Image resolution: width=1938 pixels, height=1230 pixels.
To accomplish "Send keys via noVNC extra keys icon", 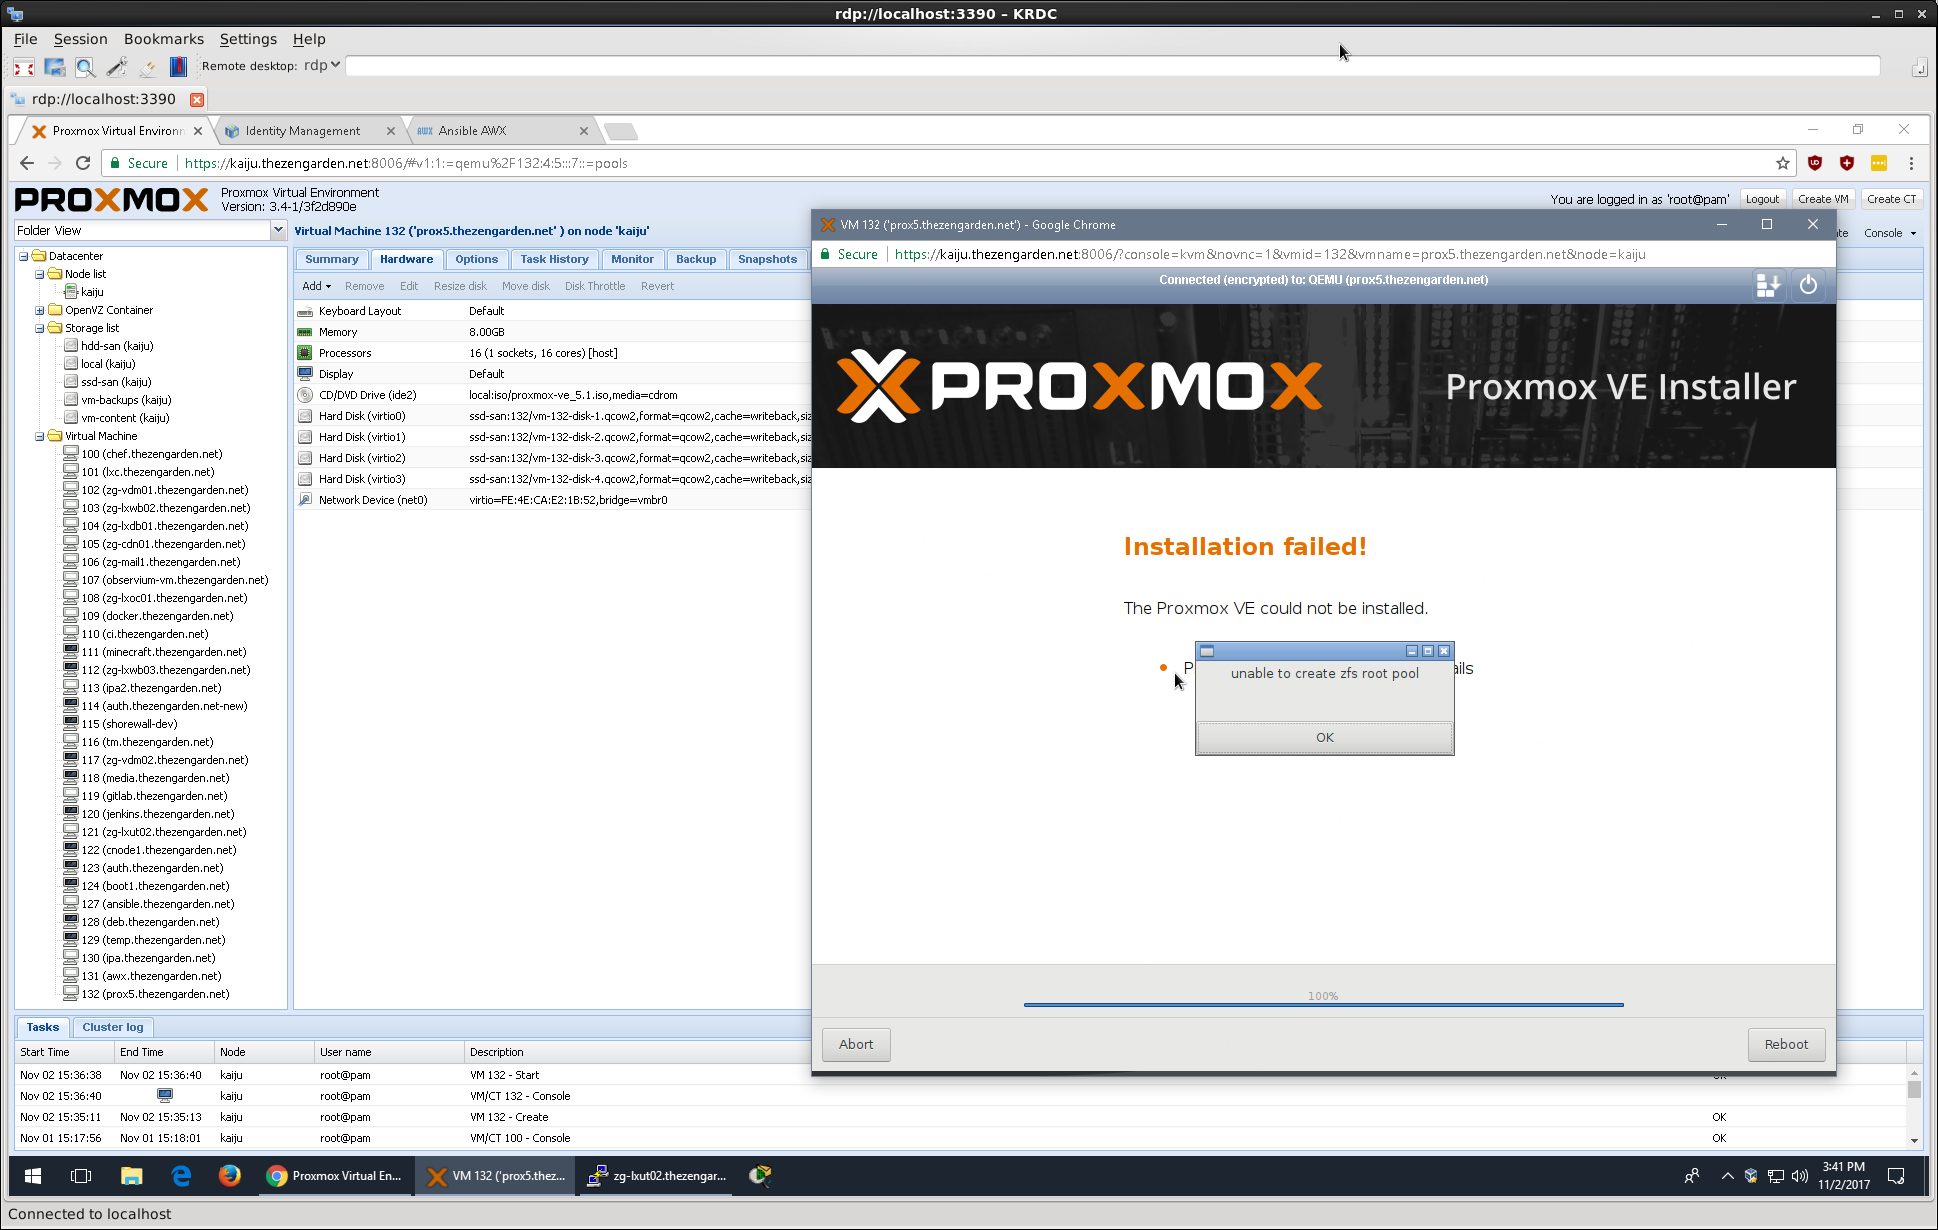I will pos(1768,286).
